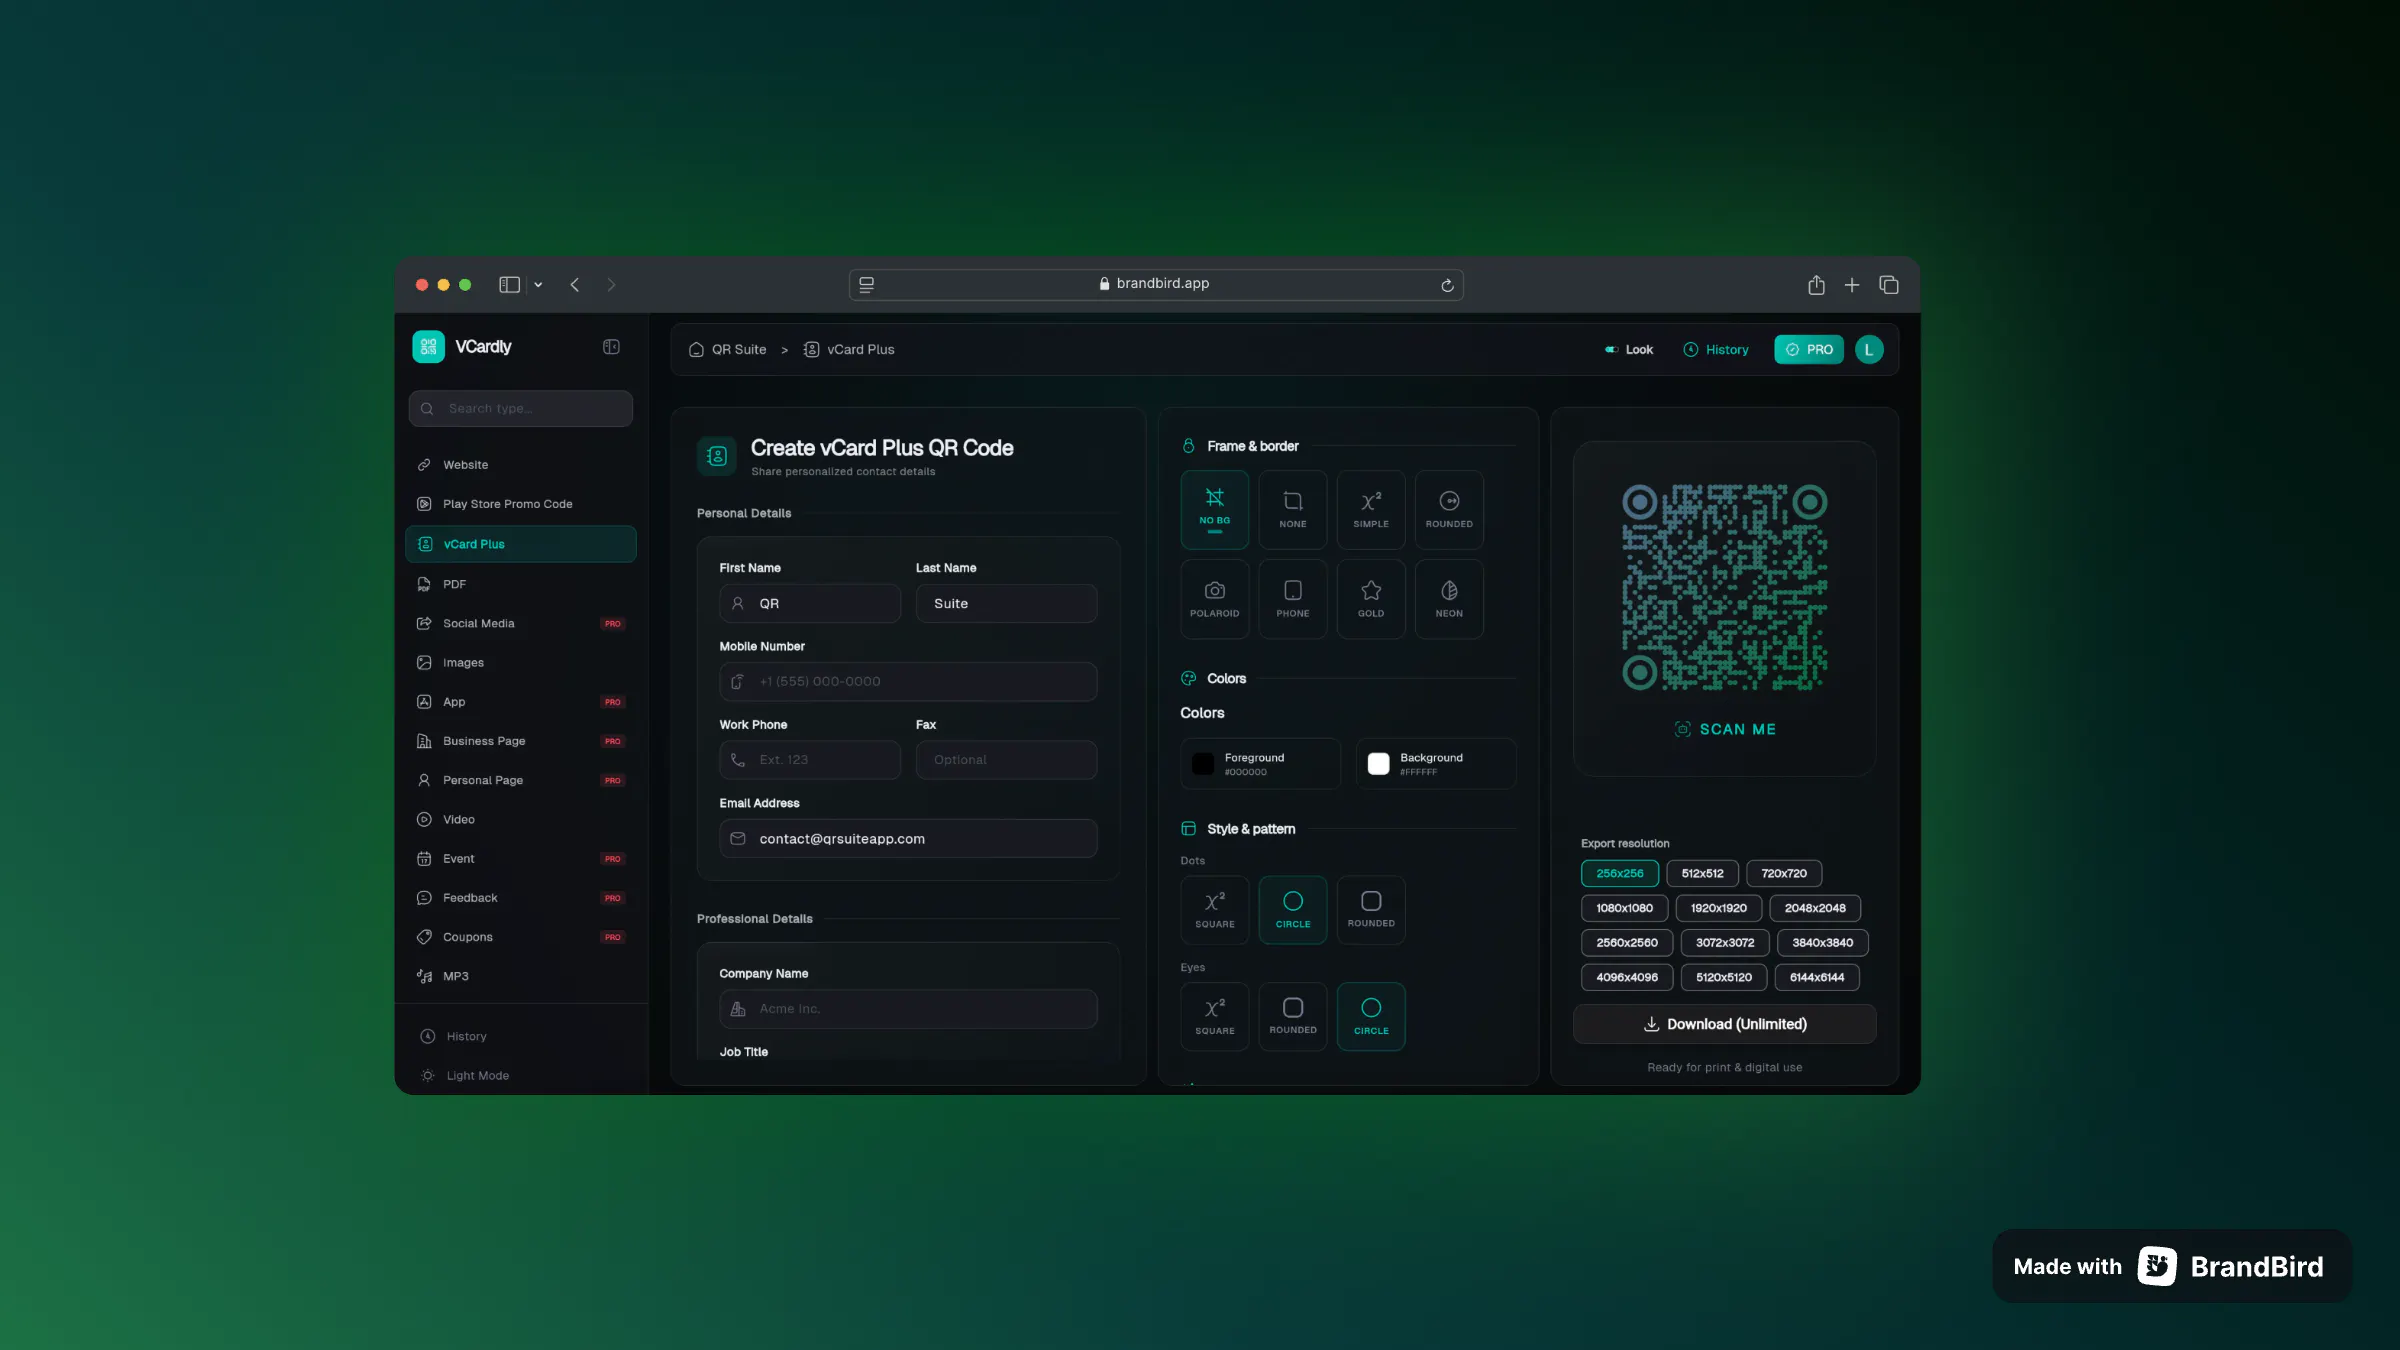Select the GOLD frame option
2400x1350 pixels.
coord(1371,599)
